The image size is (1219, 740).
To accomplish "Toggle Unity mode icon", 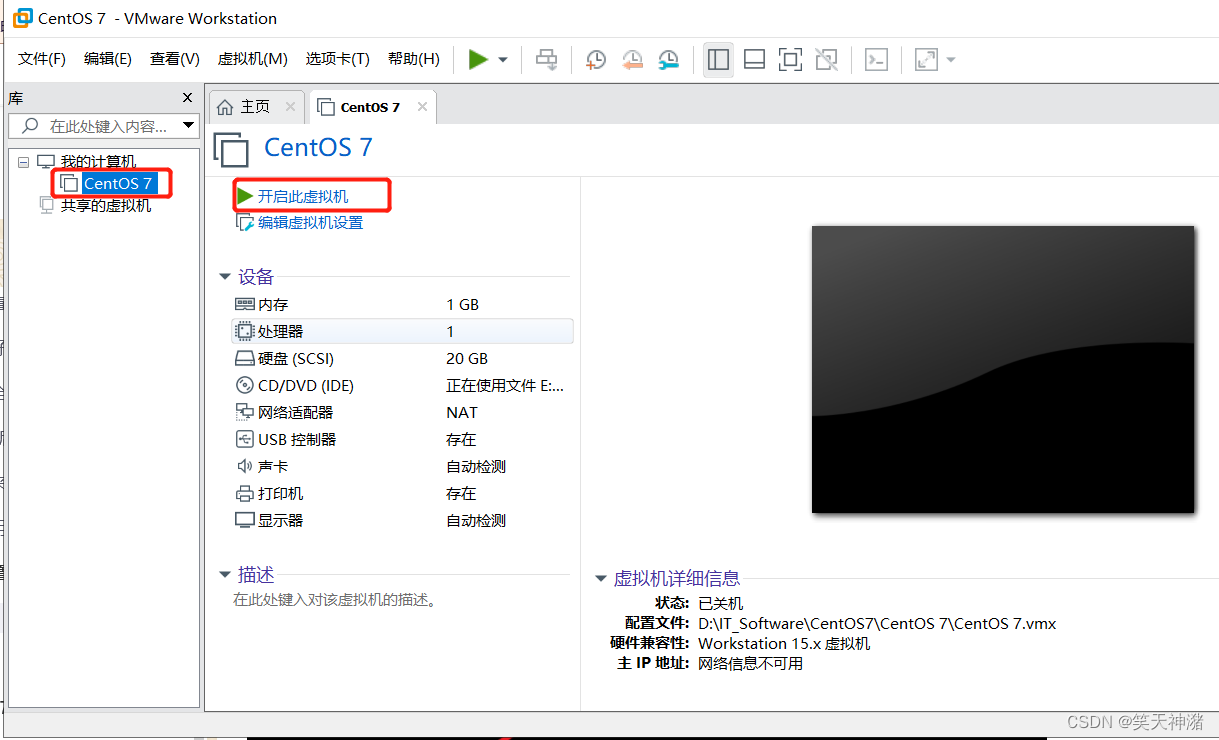I will [827, 60].
